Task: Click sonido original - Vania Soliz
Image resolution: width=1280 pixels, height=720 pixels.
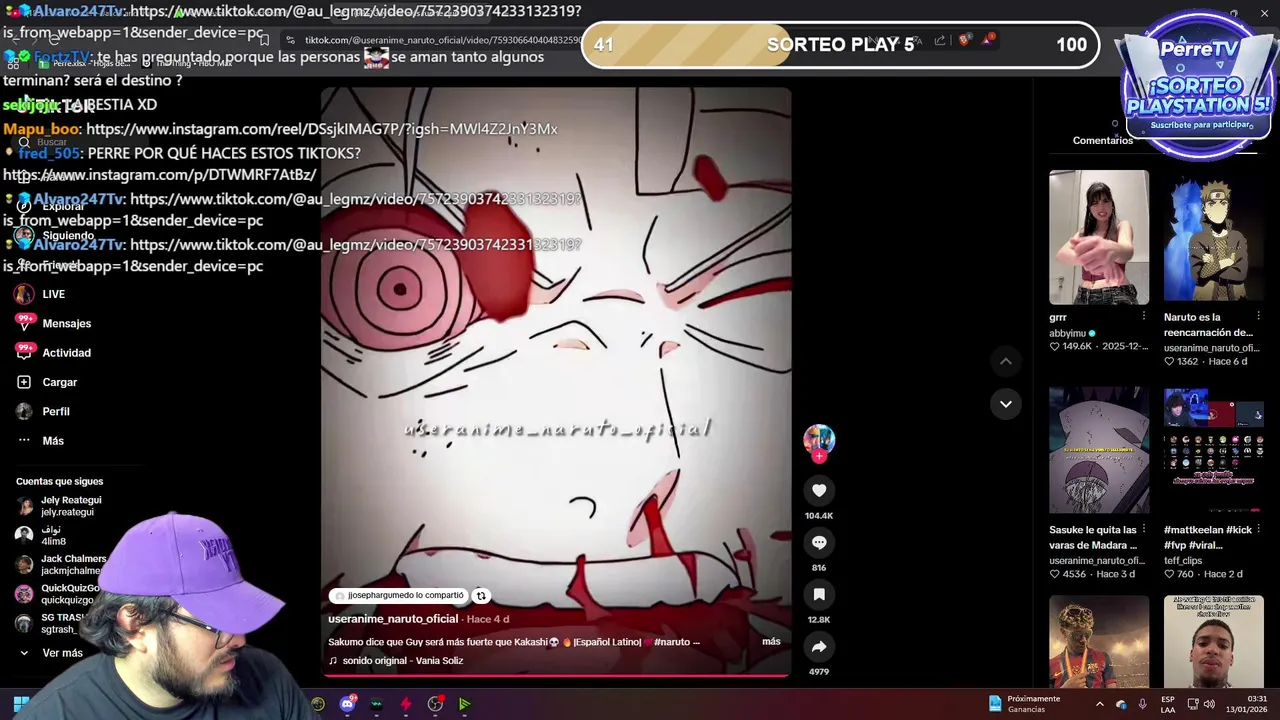Action: coord(402,661)
